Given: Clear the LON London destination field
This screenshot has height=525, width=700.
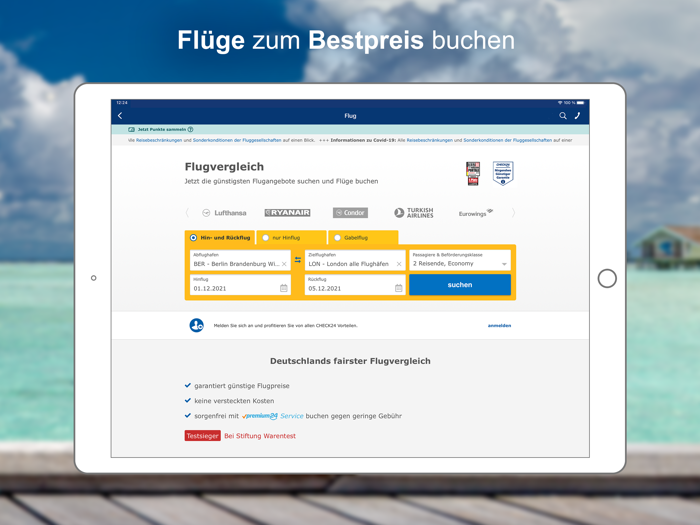Looking at the screenshot, I should (x=399, y=264).
